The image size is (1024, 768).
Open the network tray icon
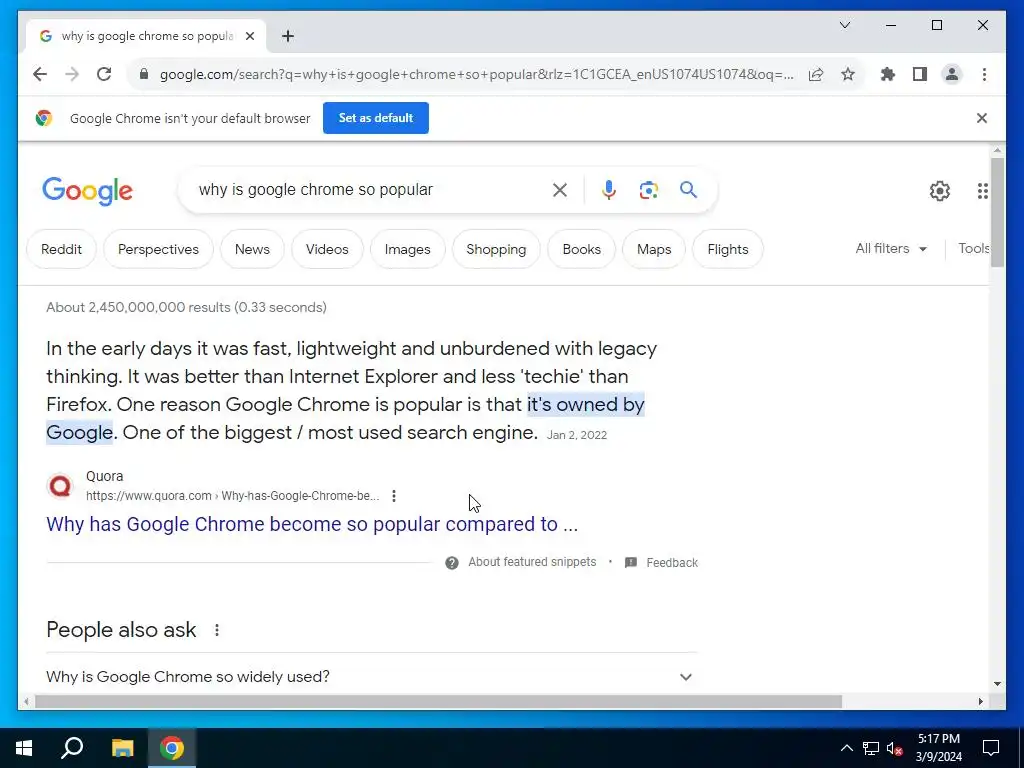coord(871,748)
